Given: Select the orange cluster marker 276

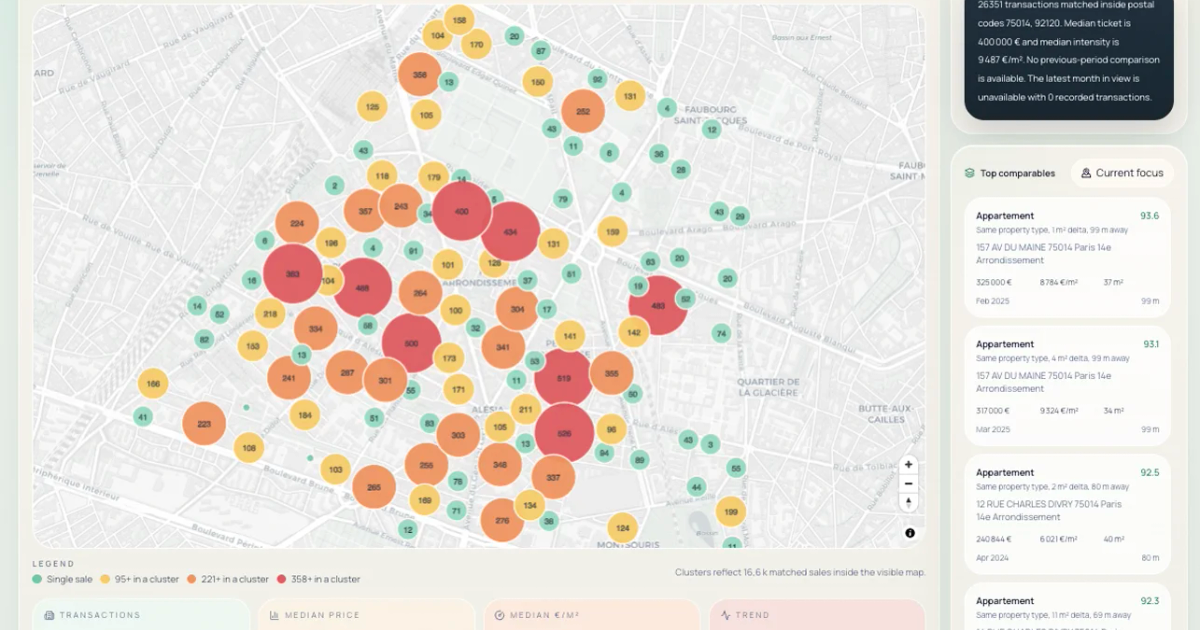Looking at the screenshot, I should (502, 520).
